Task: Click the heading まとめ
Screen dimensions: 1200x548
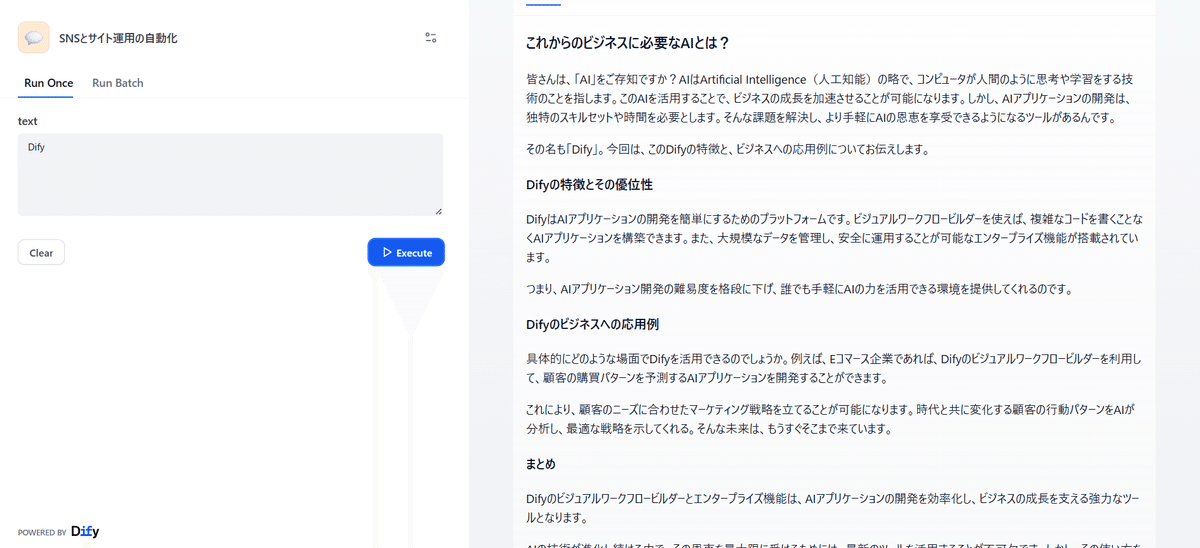Action: [541, 464]
